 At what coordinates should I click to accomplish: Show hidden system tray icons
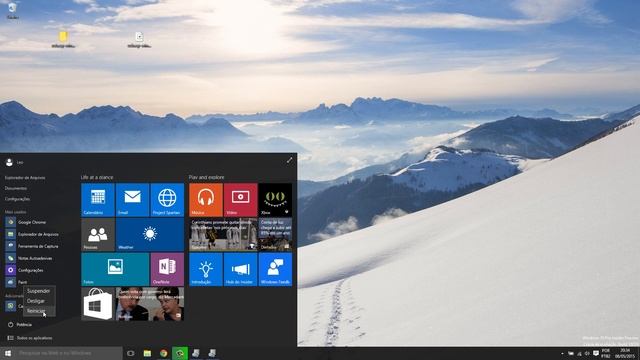click(562, 354)
